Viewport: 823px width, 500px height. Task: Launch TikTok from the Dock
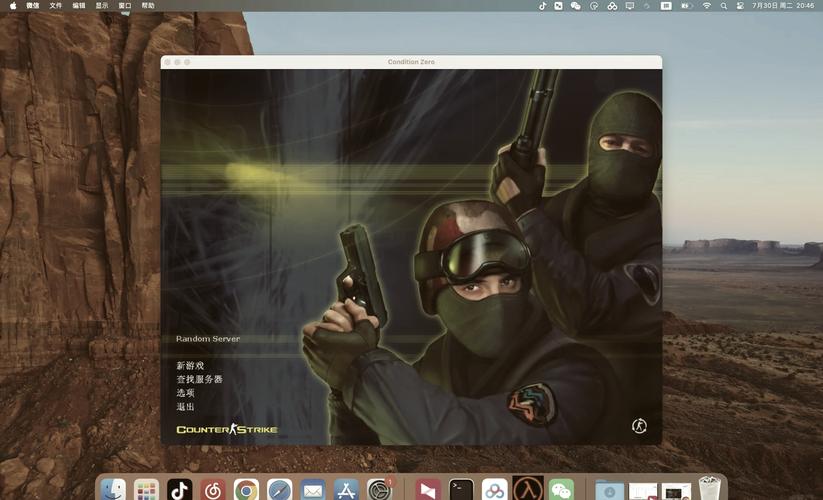[x=180, y=489]
